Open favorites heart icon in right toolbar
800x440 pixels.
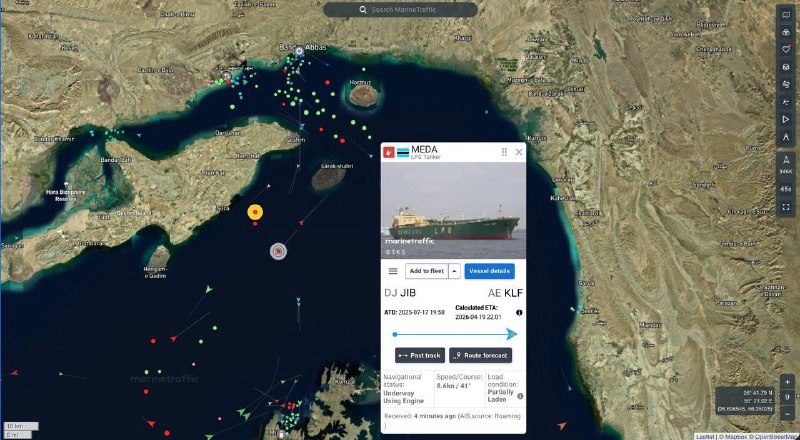786,49
